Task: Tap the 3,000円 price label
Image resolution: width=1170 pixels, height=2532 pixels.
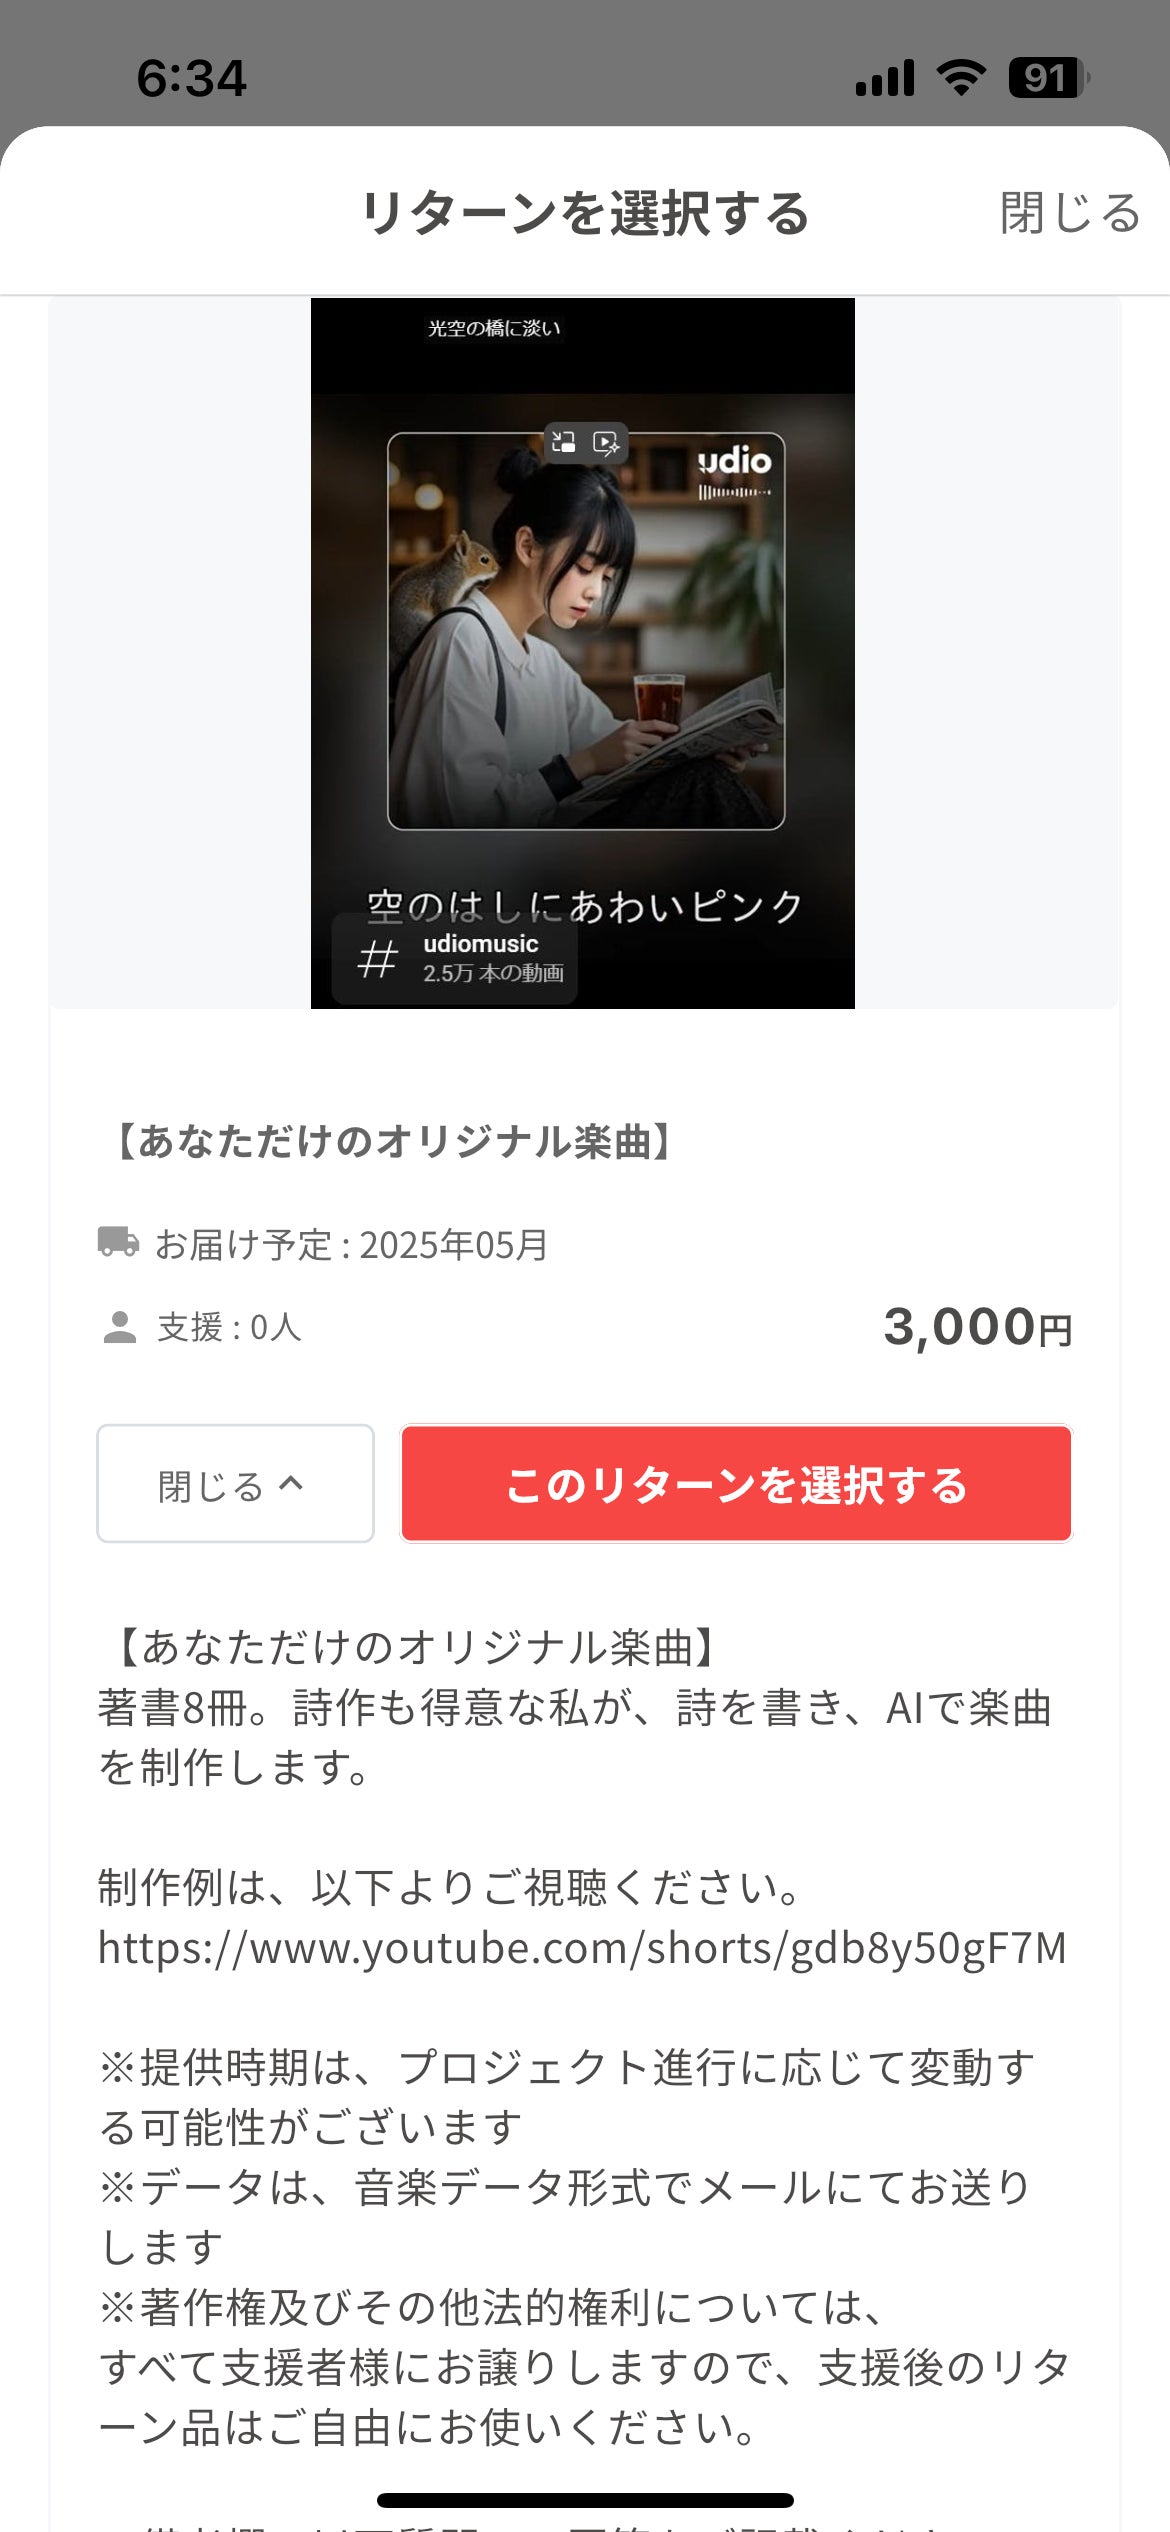Action: coord(977,1328)
